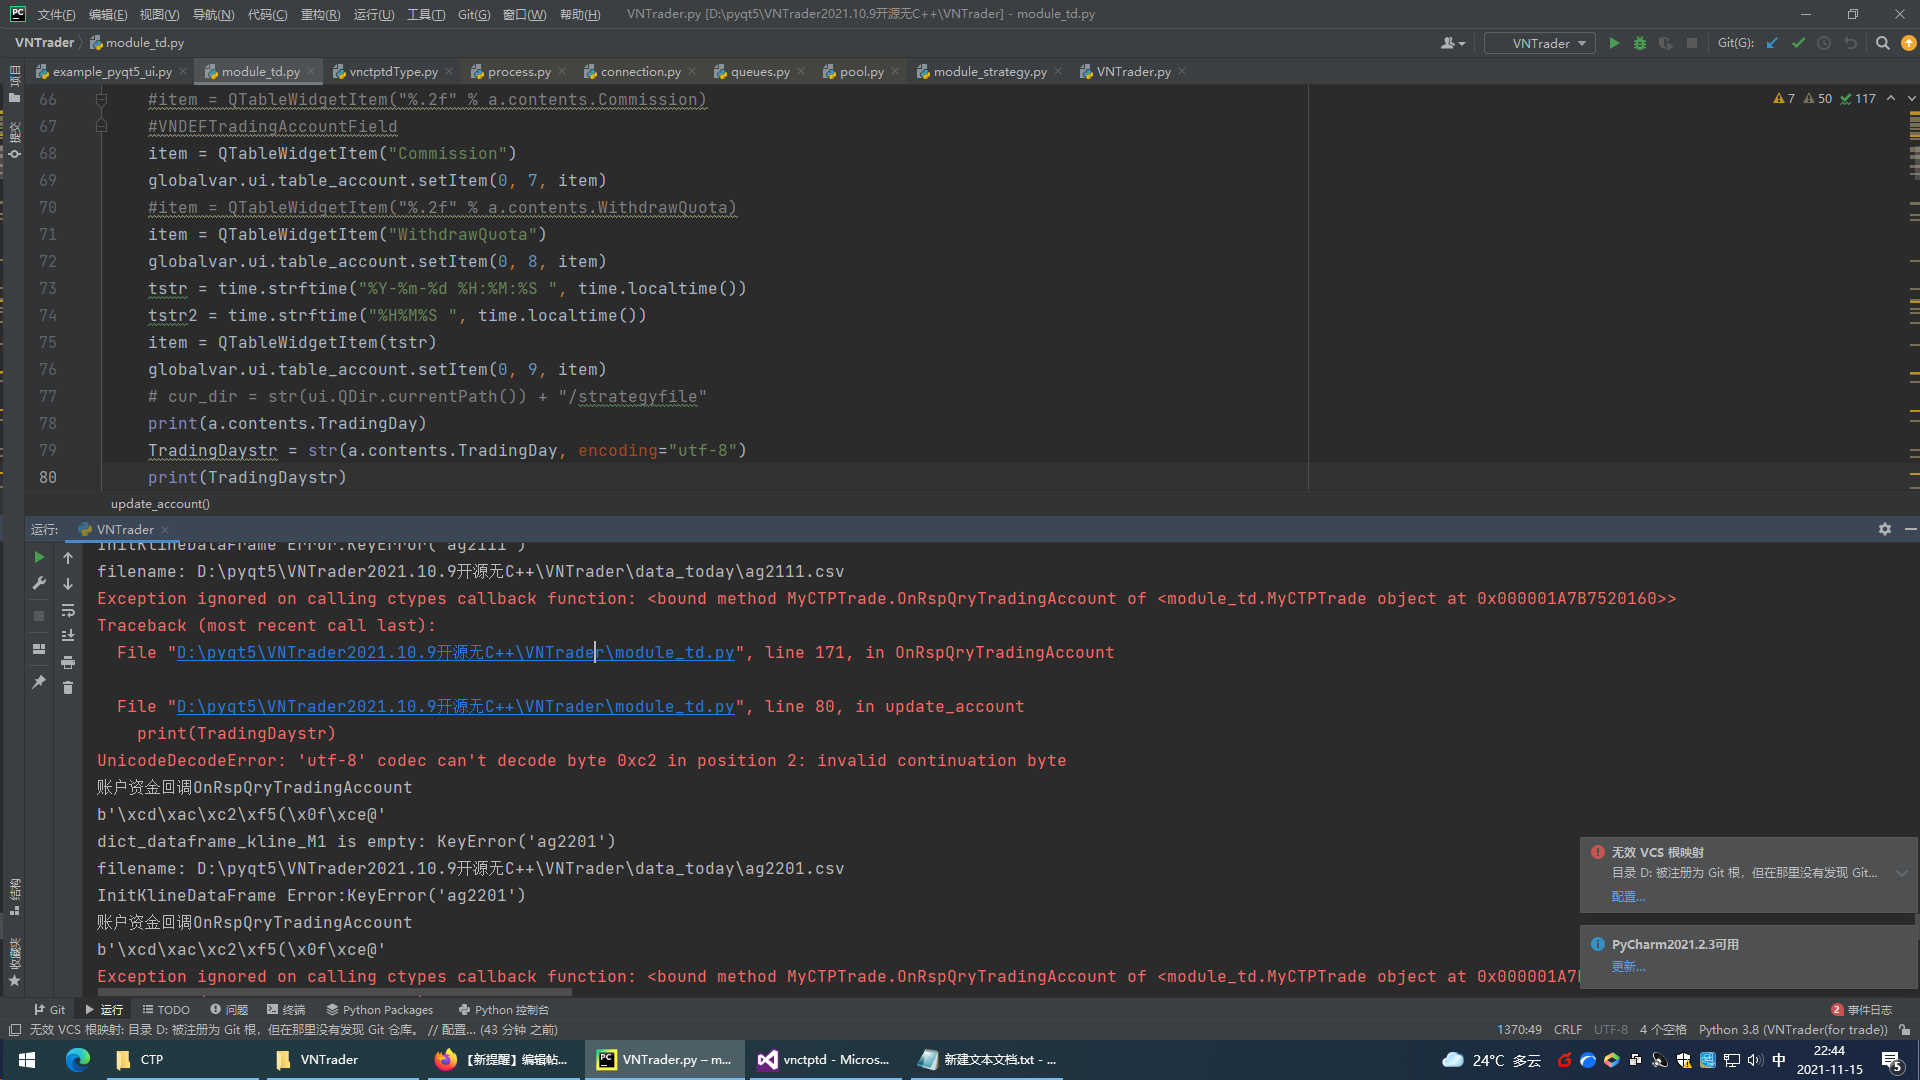The width and height of the screenshot is (1920, 1080).
Task: Jump down the stack trace with down arrow
Action: 68,584
